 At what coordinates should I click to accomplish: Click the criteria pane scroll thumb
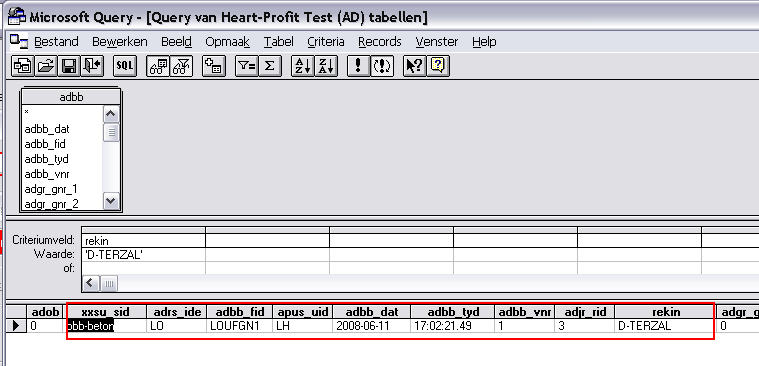click(x=108, y=284)
